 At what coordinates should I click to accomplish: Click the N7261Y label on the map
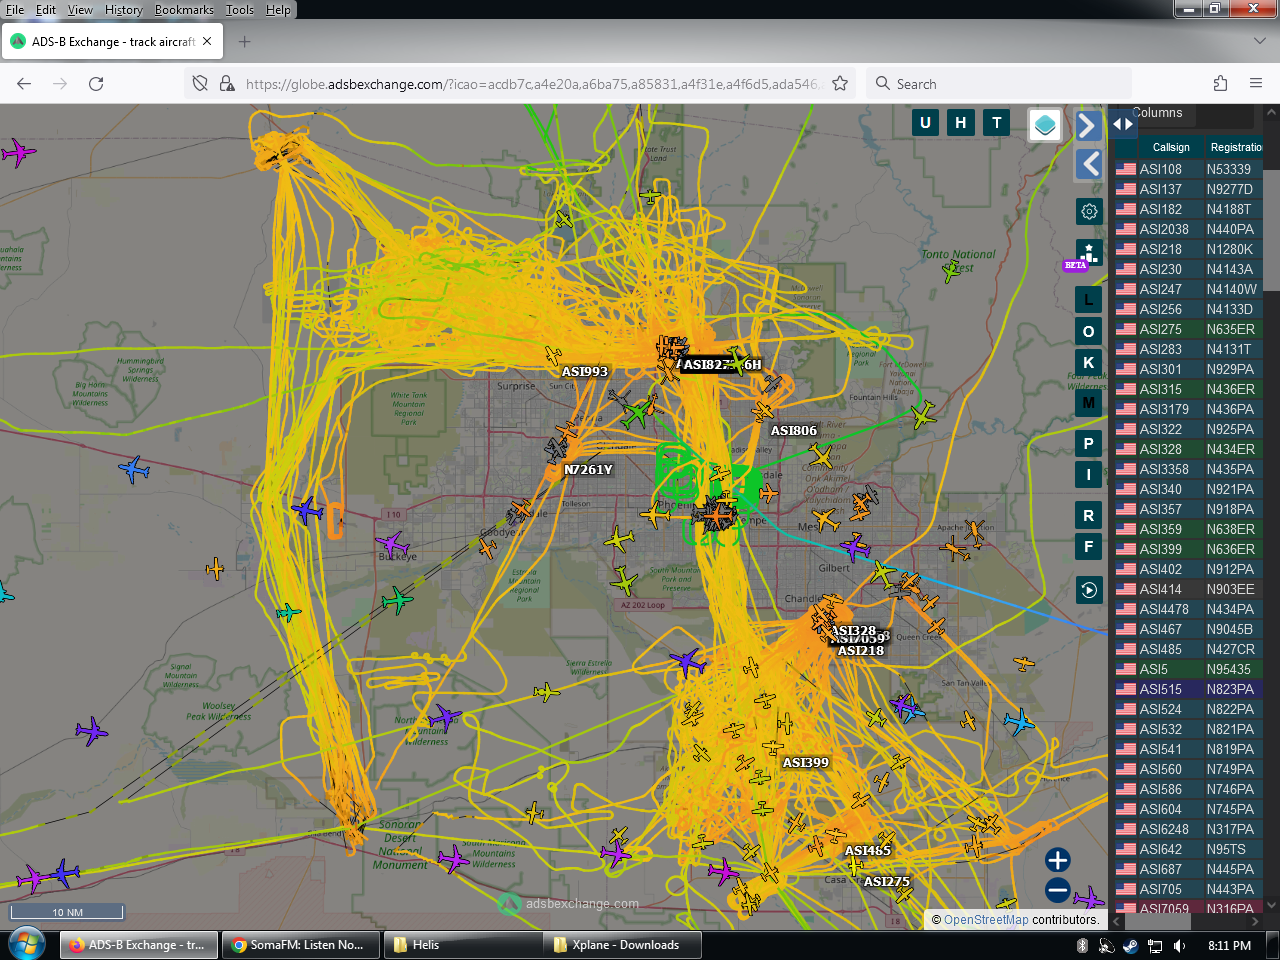point(588,470)
